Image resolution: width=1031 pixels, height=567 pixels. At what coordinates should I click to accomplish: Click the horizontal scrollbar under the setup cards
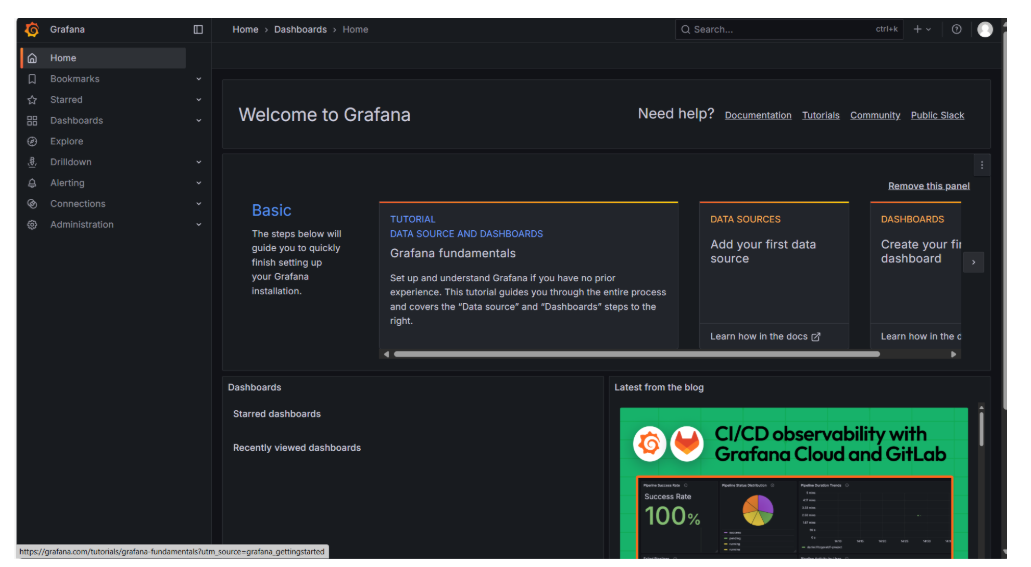pyautogui.click(x=636, y=355)
